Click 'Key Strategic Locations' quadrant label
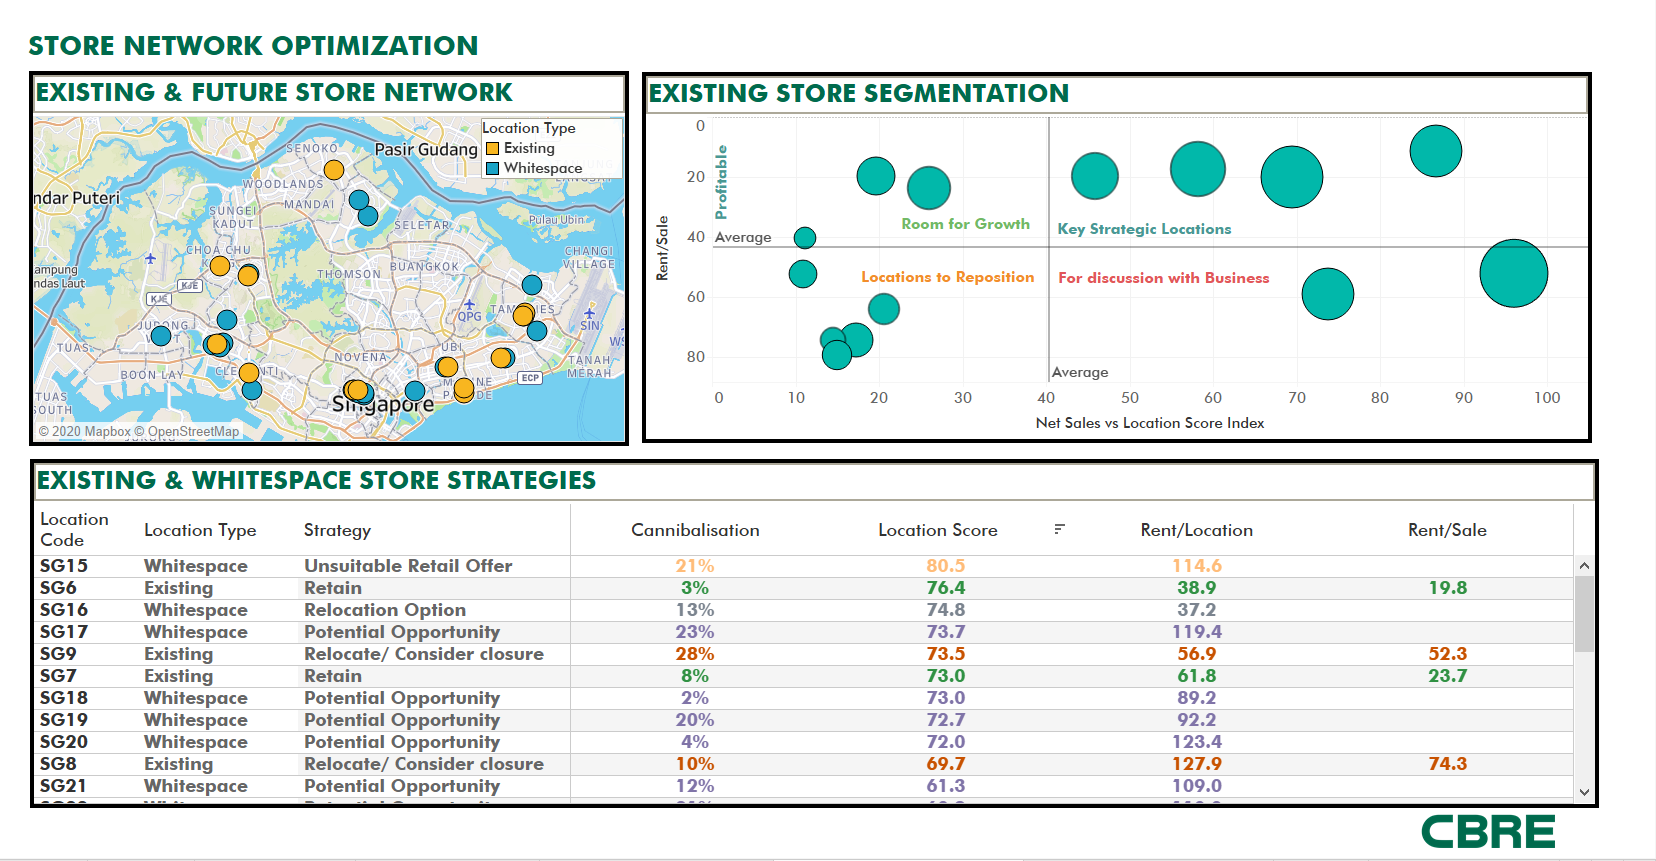The image size is (1656, 861). [x=1144, y=229]
